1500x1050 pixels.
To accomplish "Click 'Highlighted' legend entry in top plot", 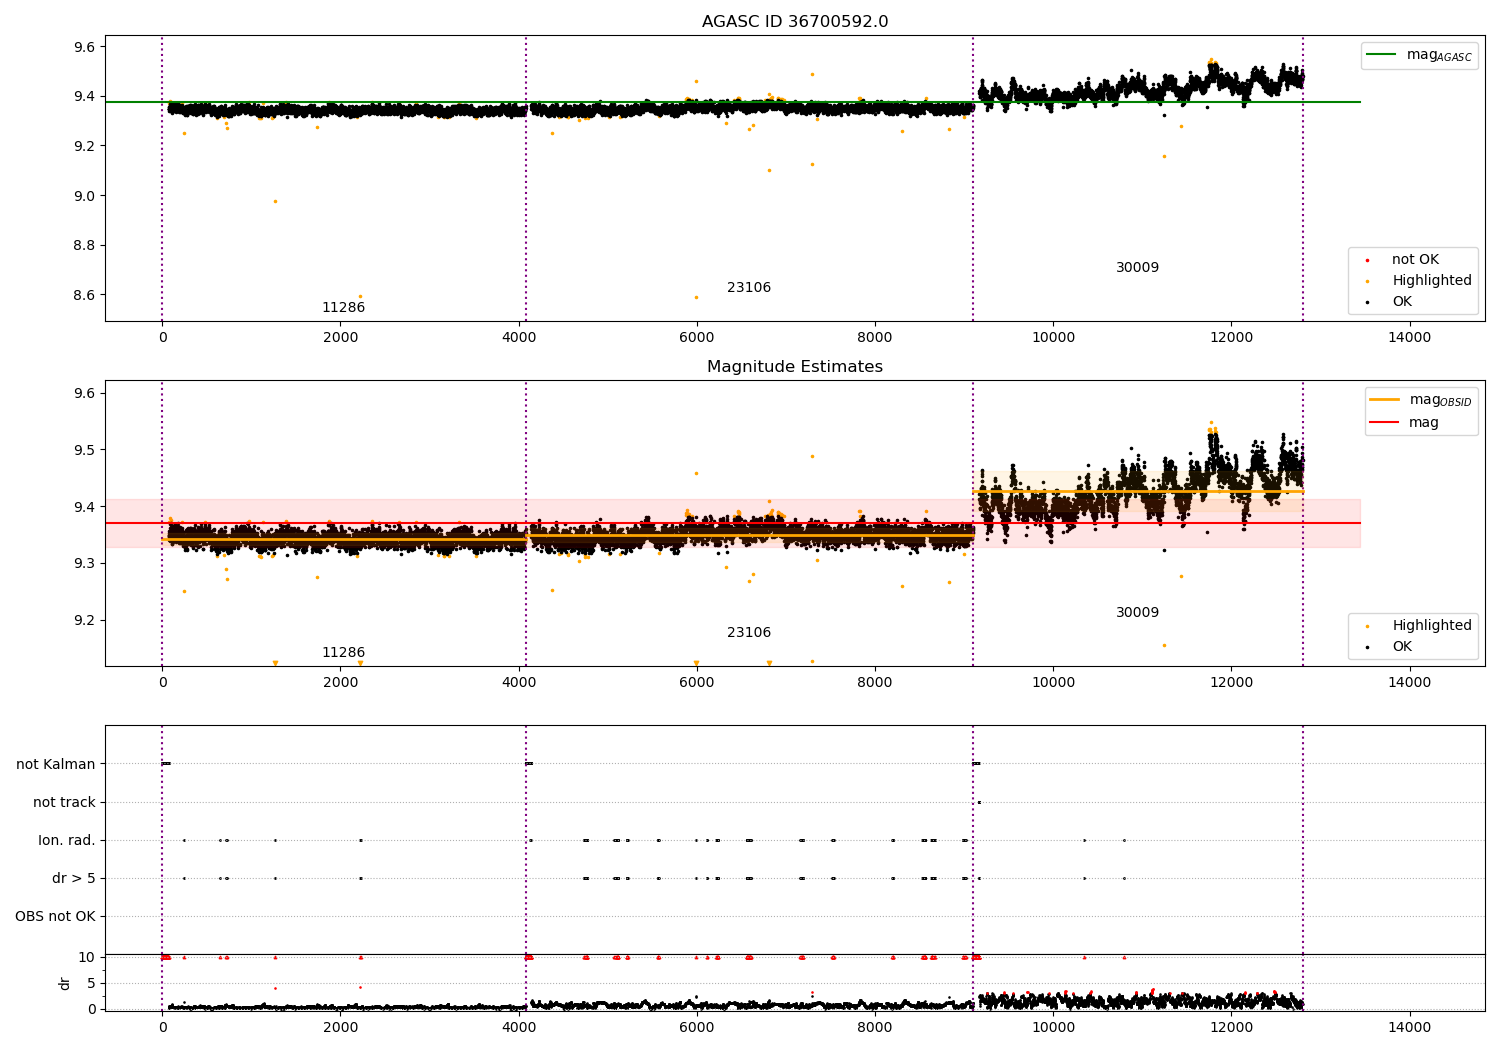I will coord(1431,281).
